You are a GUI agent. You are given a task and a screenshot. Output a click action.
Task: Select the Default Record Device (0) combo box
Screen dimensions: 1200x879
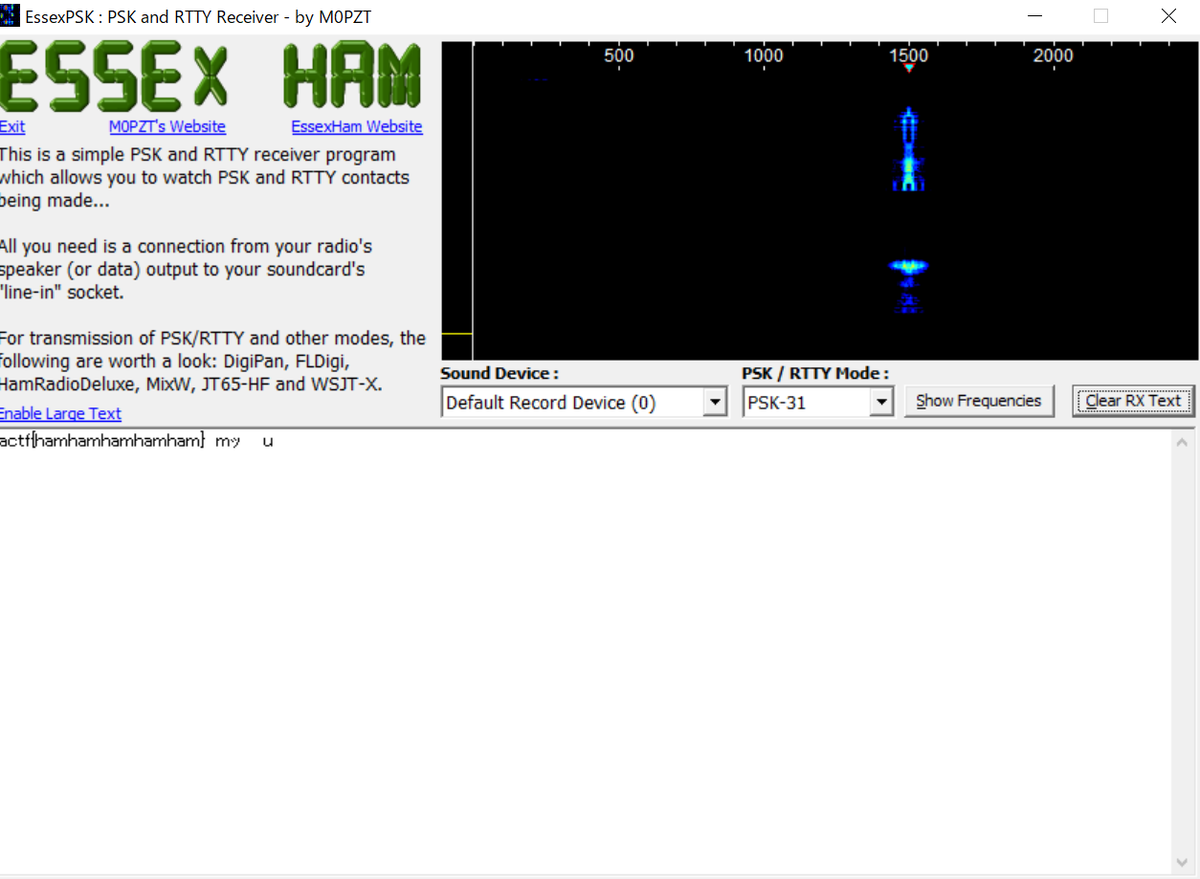(584, 403)
